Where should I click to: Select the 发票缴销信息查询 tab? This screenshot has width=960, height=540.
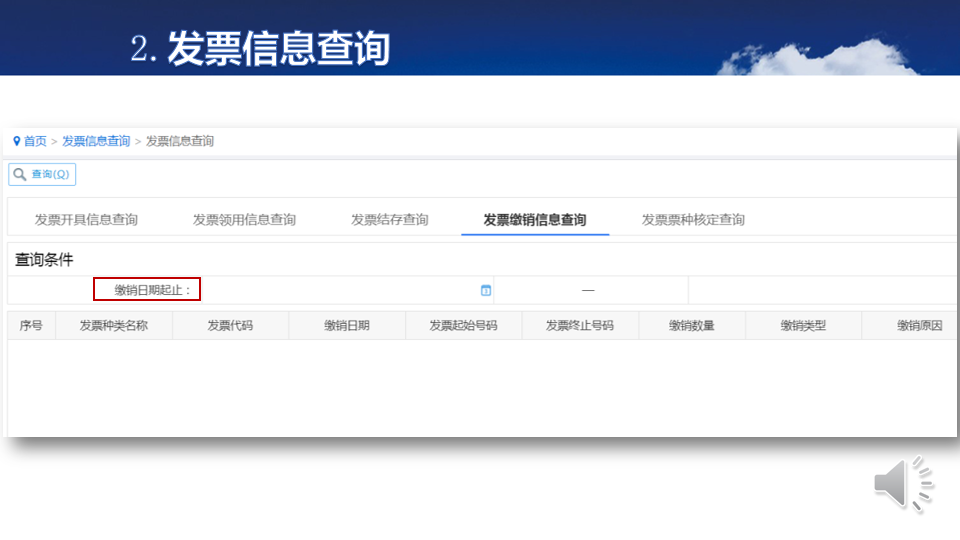click(535, 220)
